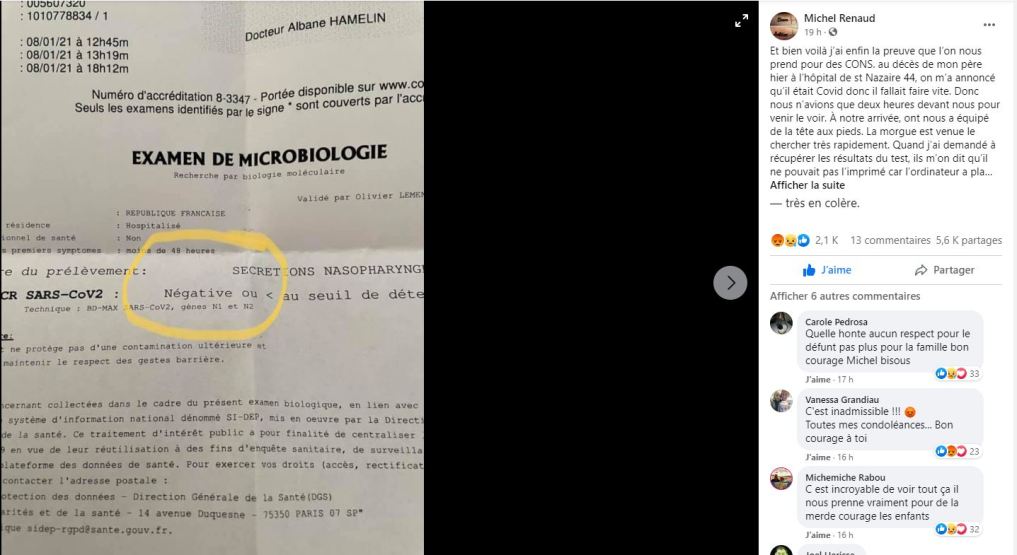Click the microbiology exam document photo
Image resolution: width=1017 pixels, height=555 pixels.
pos(212,278)
